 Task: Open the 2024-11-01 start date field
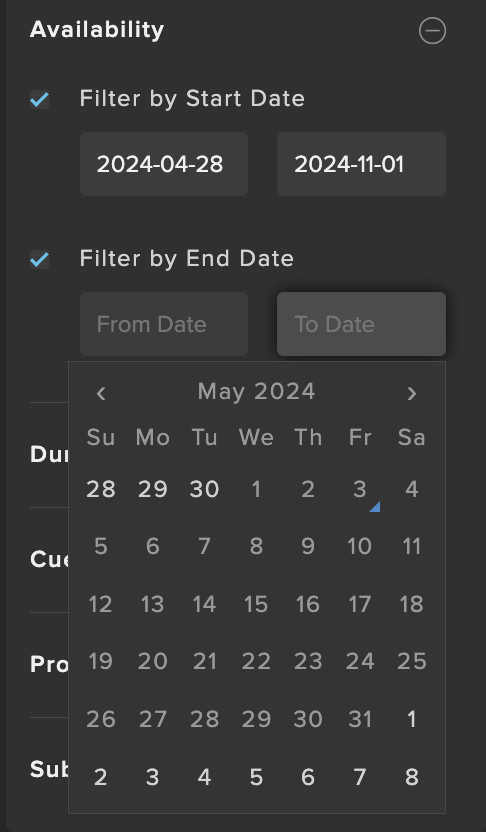click(x=361, y=164)
